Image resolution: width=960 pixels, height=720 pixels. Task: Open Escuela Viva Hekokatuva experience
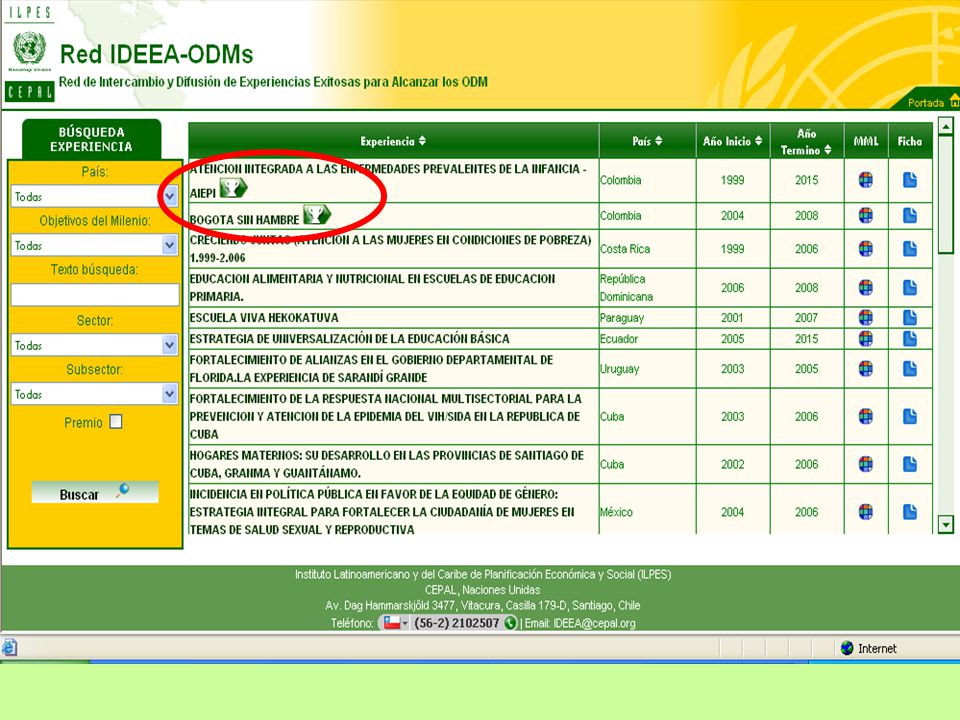264,318
